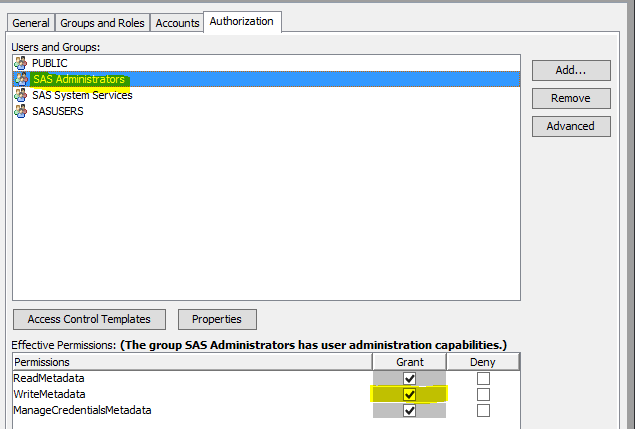Check the ReadMetadata Deny checkbox

click(483, 378)
